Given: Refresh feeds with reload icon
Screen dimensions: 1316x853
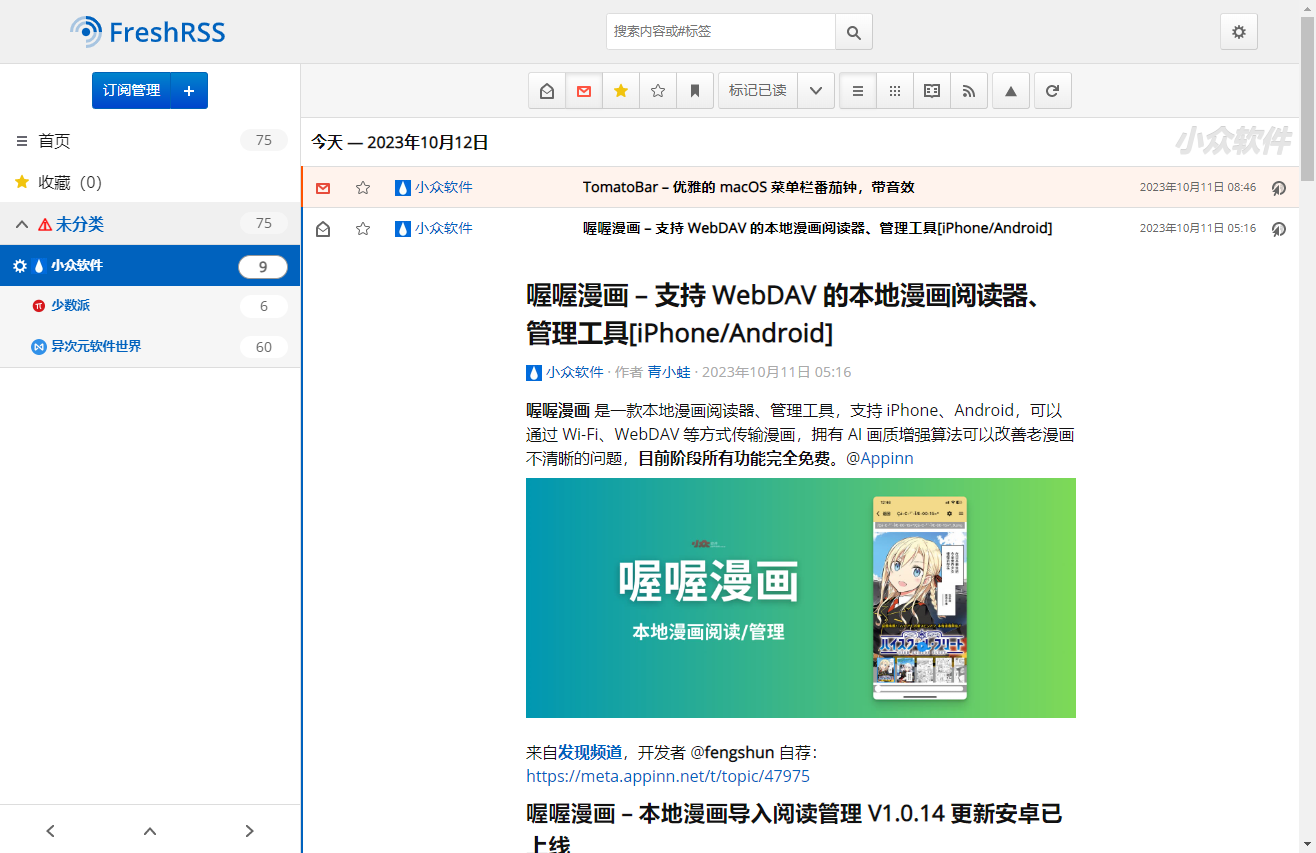Looking at the screenshot, I should (1052, 90).
